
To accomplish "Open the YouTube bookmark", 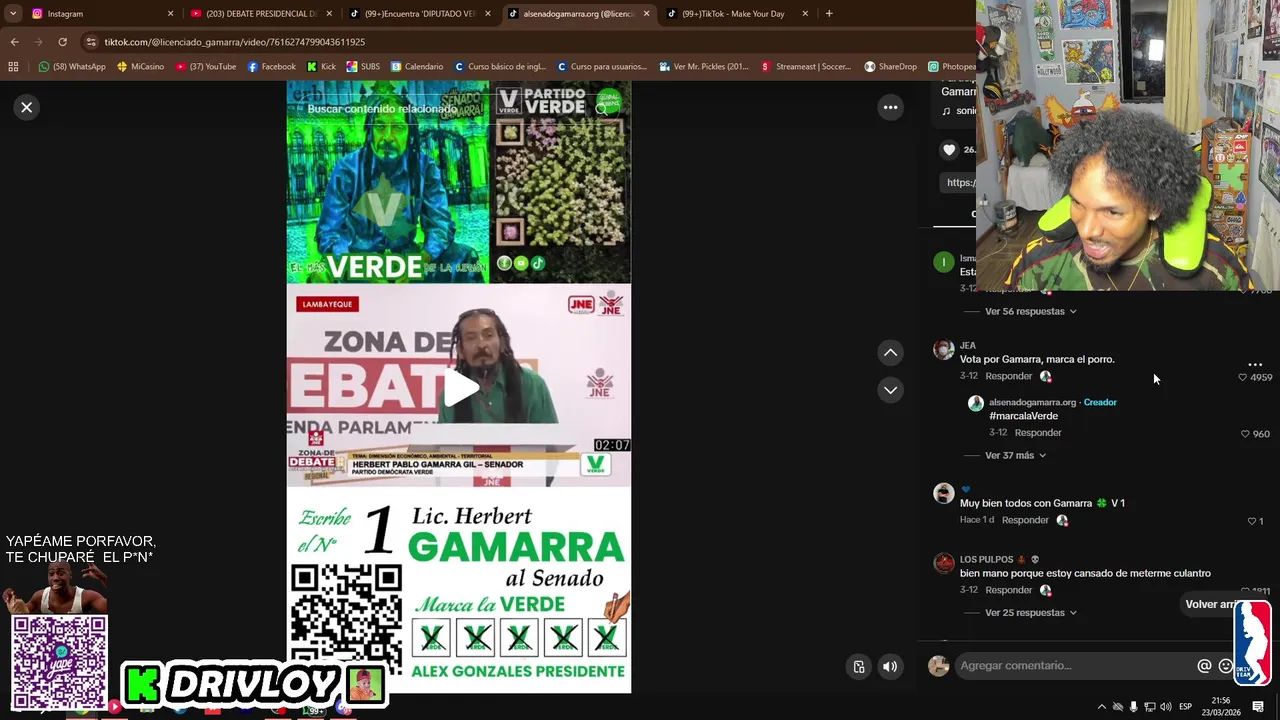I will [206, 67].
